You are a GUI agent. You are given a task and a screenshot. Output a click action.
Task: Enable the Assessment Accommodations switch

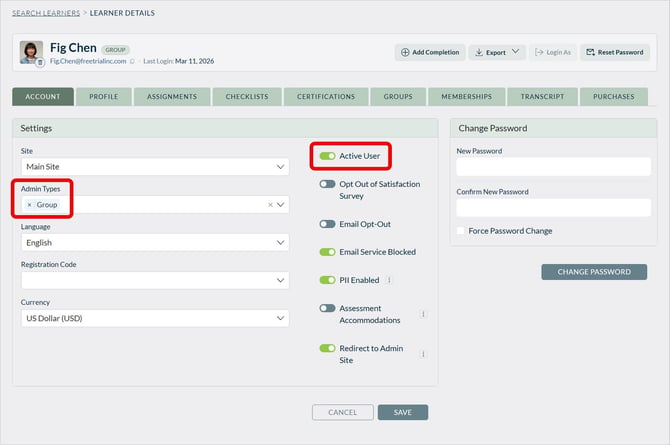click(x=327, y=308)
